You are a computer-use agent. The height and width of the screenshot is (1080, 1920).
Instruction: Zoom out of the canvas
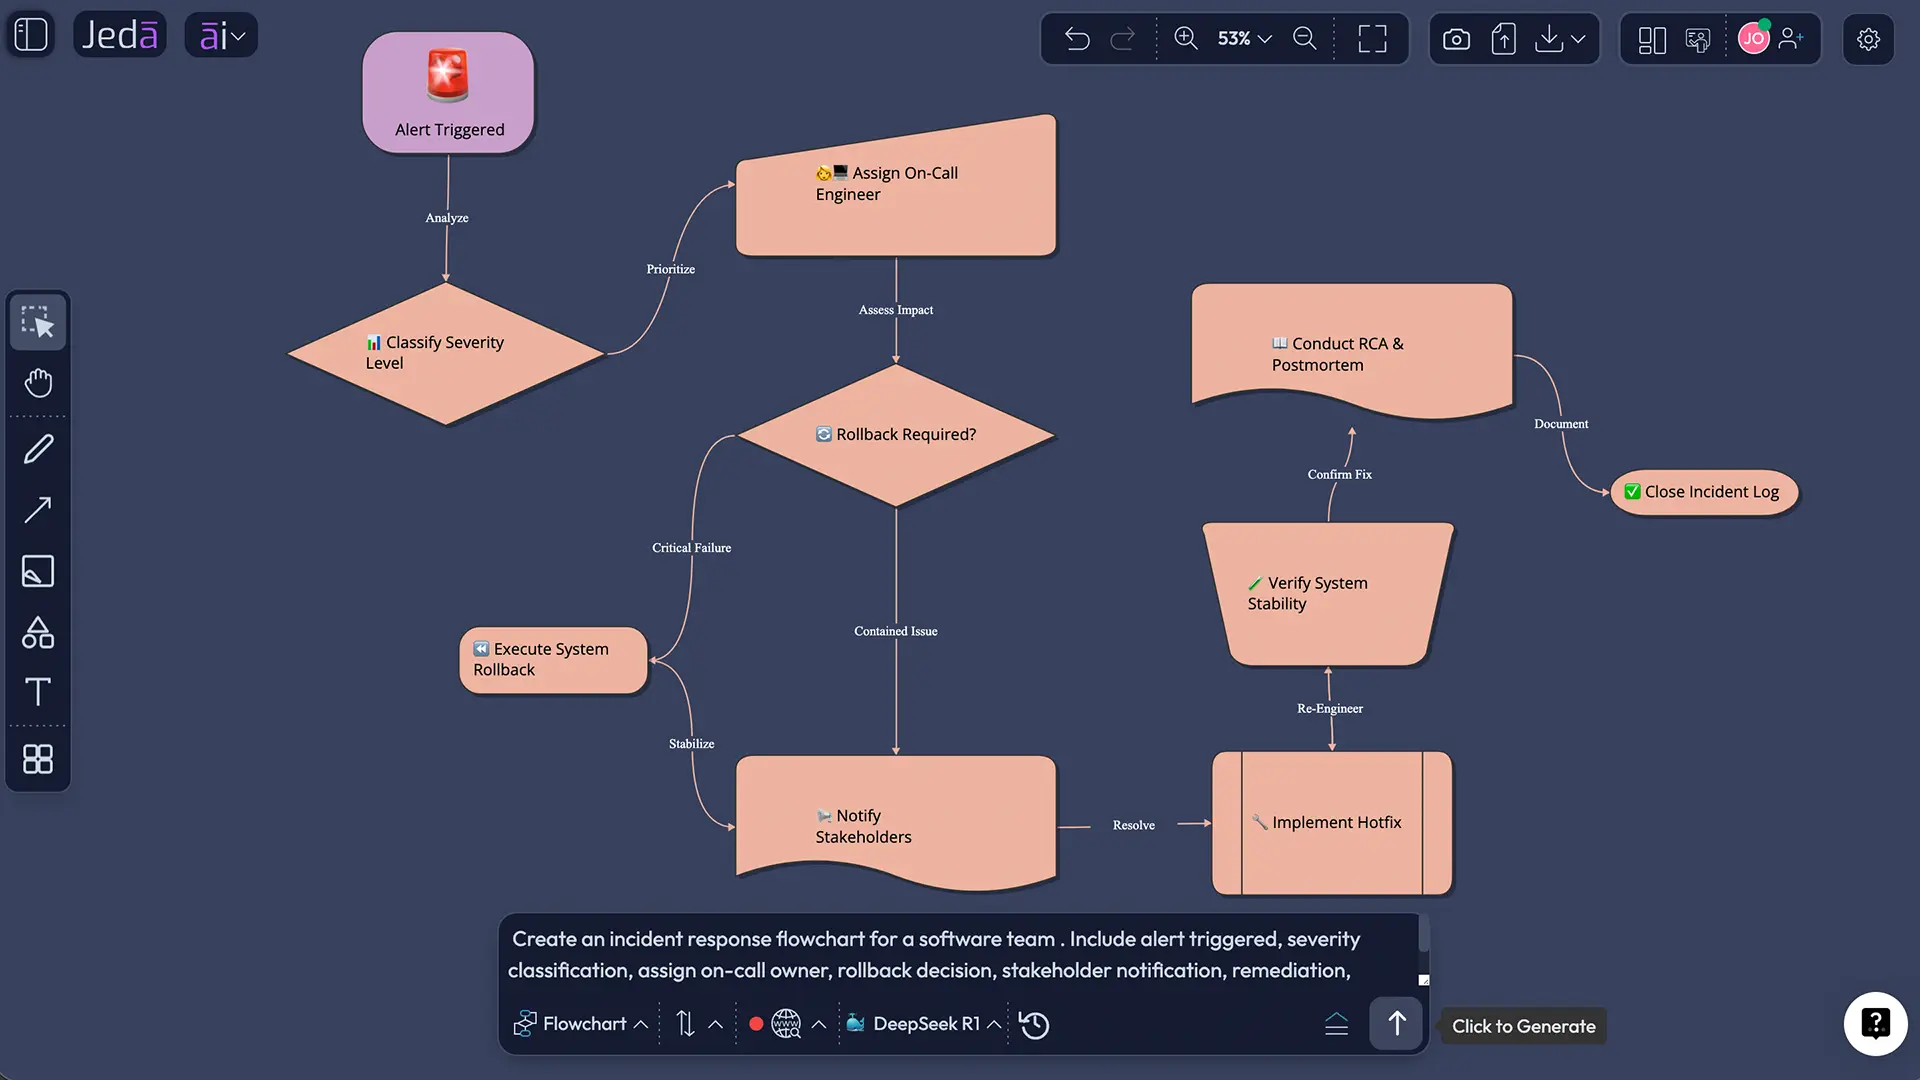pyautogui.click(x=1305, y=38)
